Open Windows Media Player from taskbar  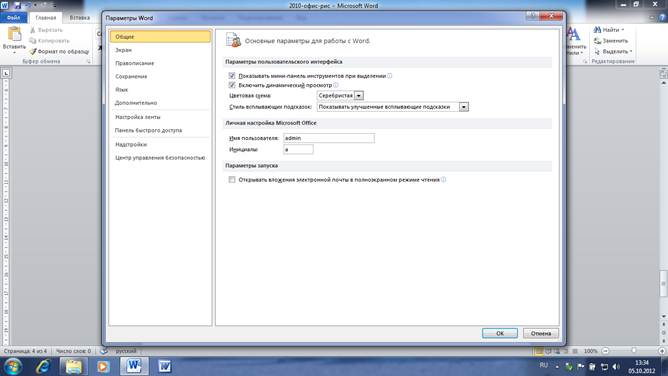[x=103, y=367]
